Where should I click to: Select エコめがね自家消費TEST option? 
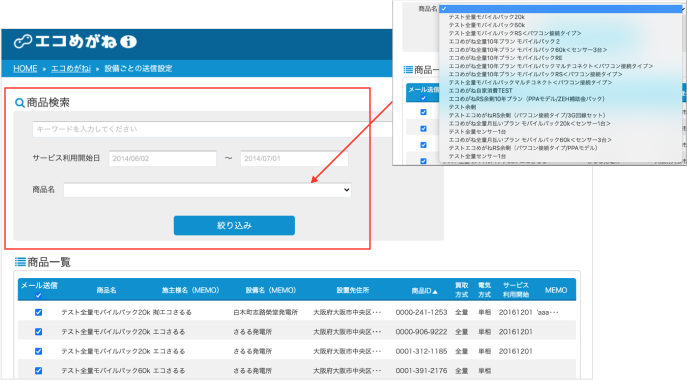tap(480, 91)
